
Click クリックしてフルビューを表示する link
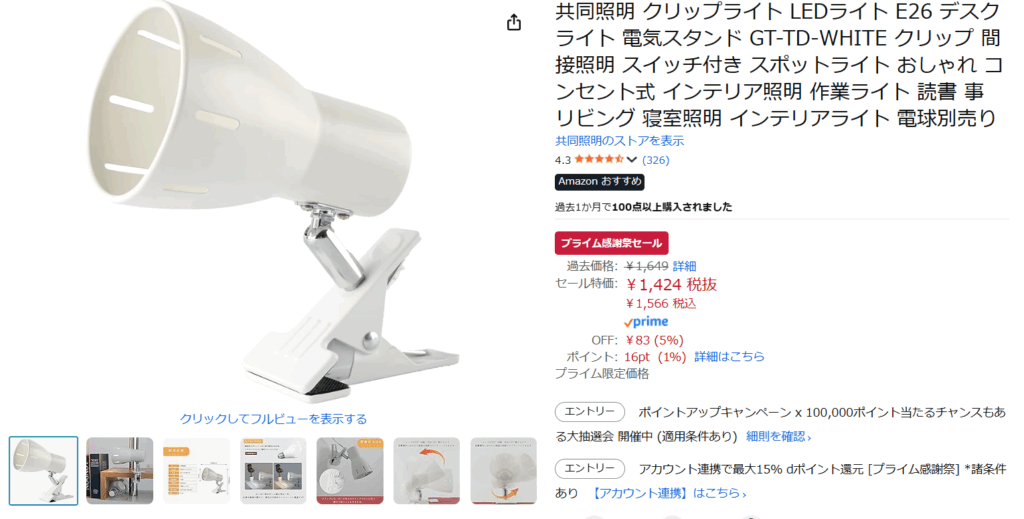(273, 419)
